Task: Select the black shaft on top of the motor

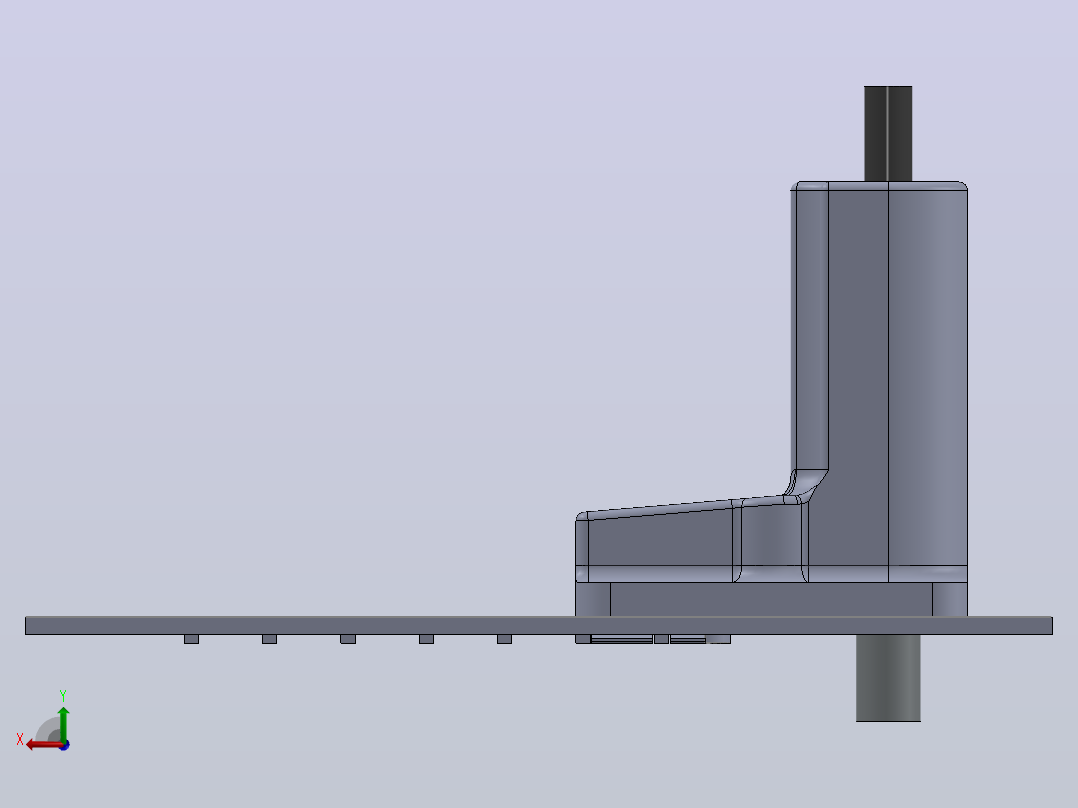Action: click(x=888, y=133)
